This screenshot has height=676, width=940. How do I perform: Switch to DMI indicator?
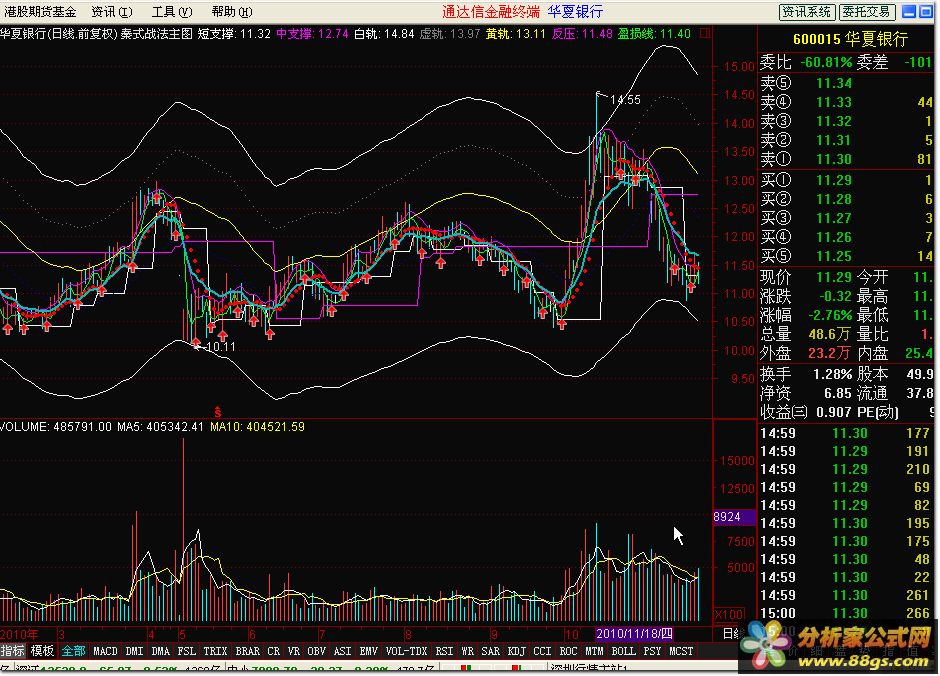coord(134,651)
